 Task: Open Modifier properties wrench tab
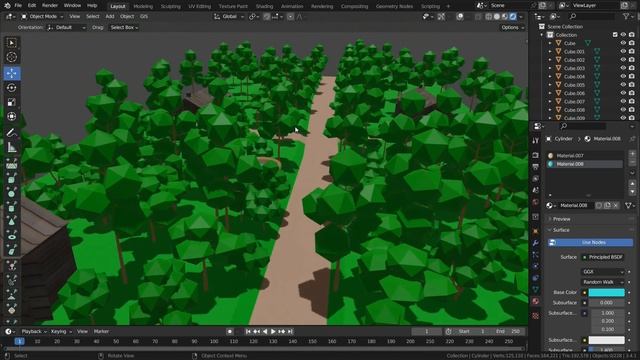pos(536,243)
